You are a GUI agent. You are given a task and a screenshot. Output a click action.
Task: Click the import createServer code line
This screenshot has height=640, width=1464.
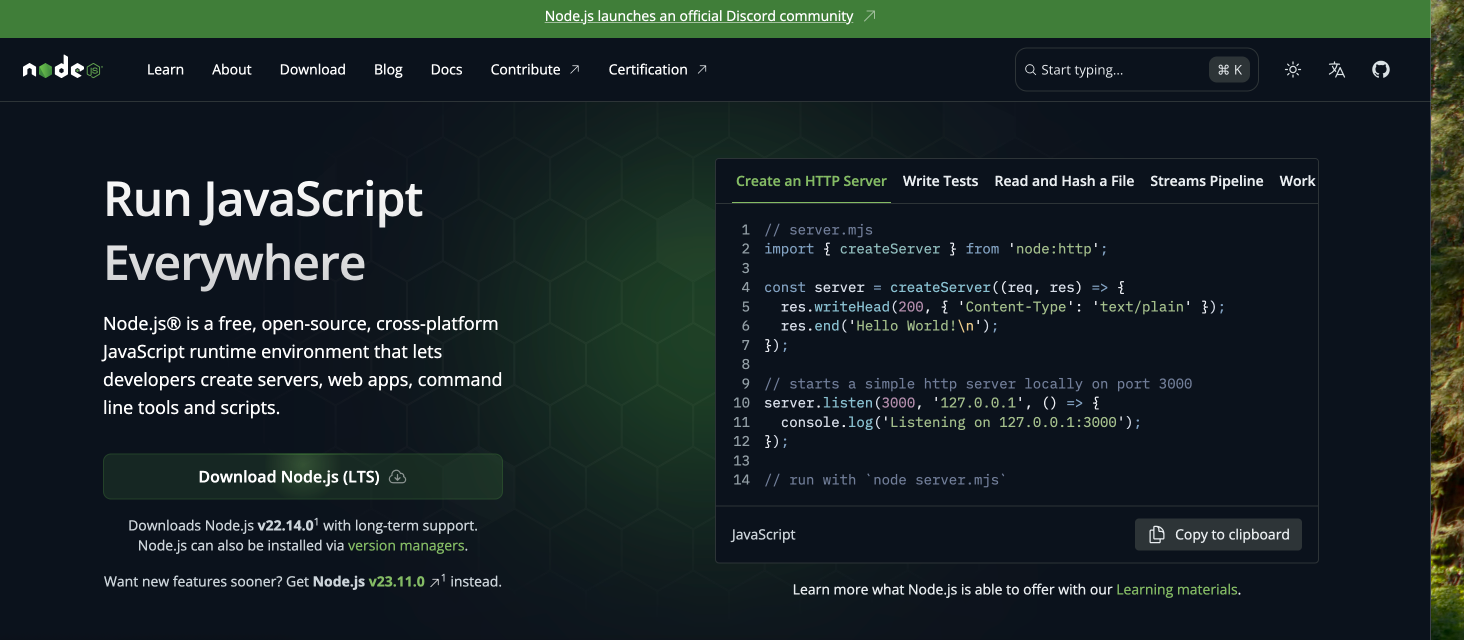coord(936,249)
